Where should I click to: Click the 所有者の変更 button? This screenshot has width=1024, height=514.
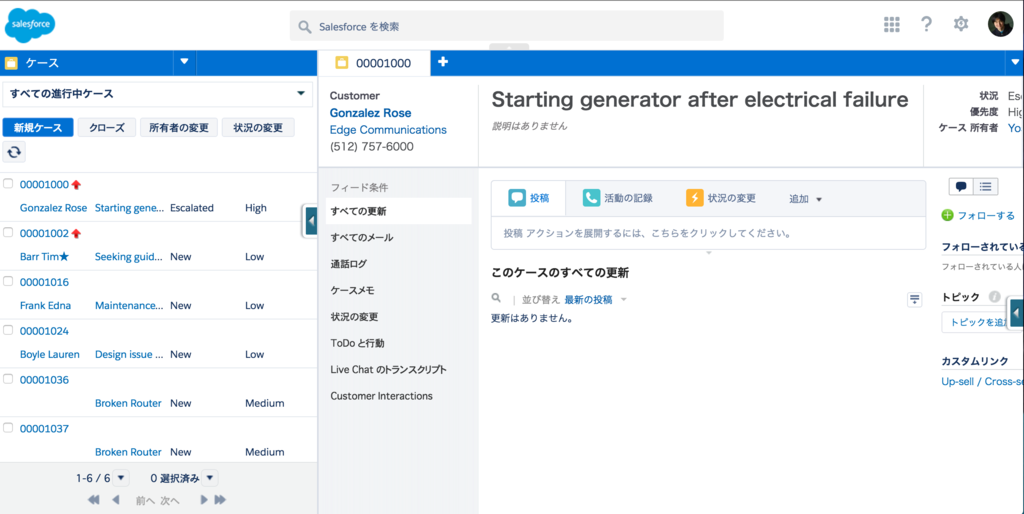click(x=179, y=127)
